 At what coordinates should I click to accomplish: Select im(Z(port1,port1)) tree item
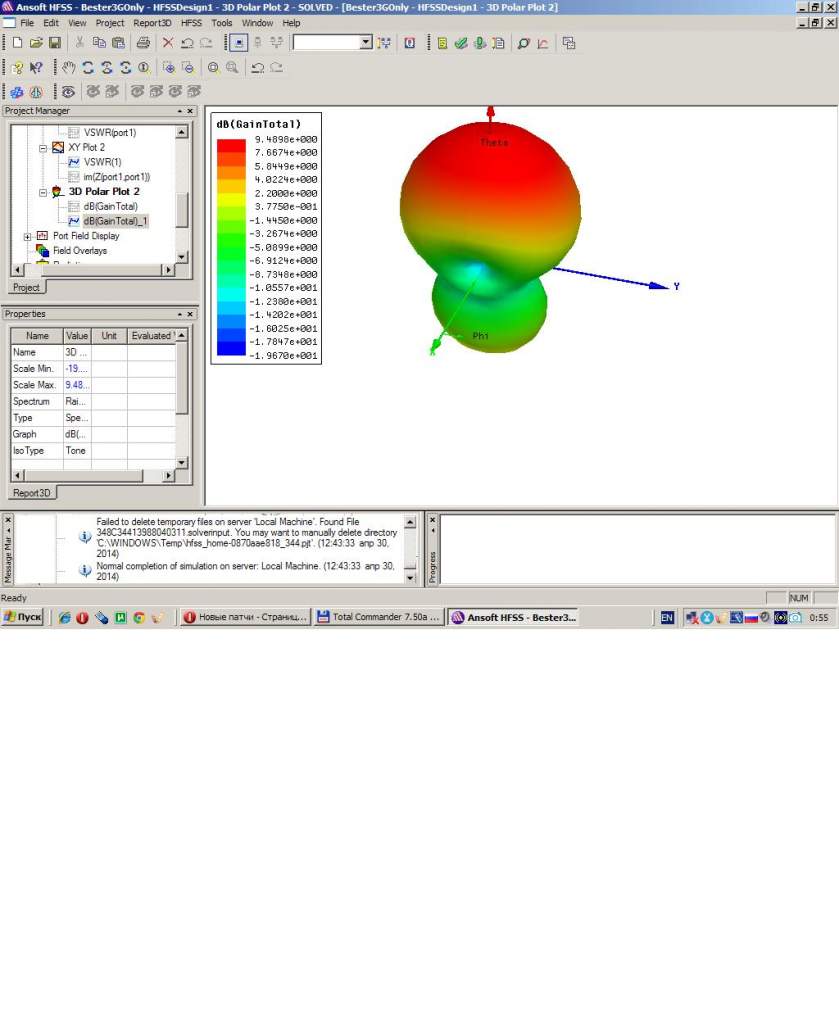[117, 177]
